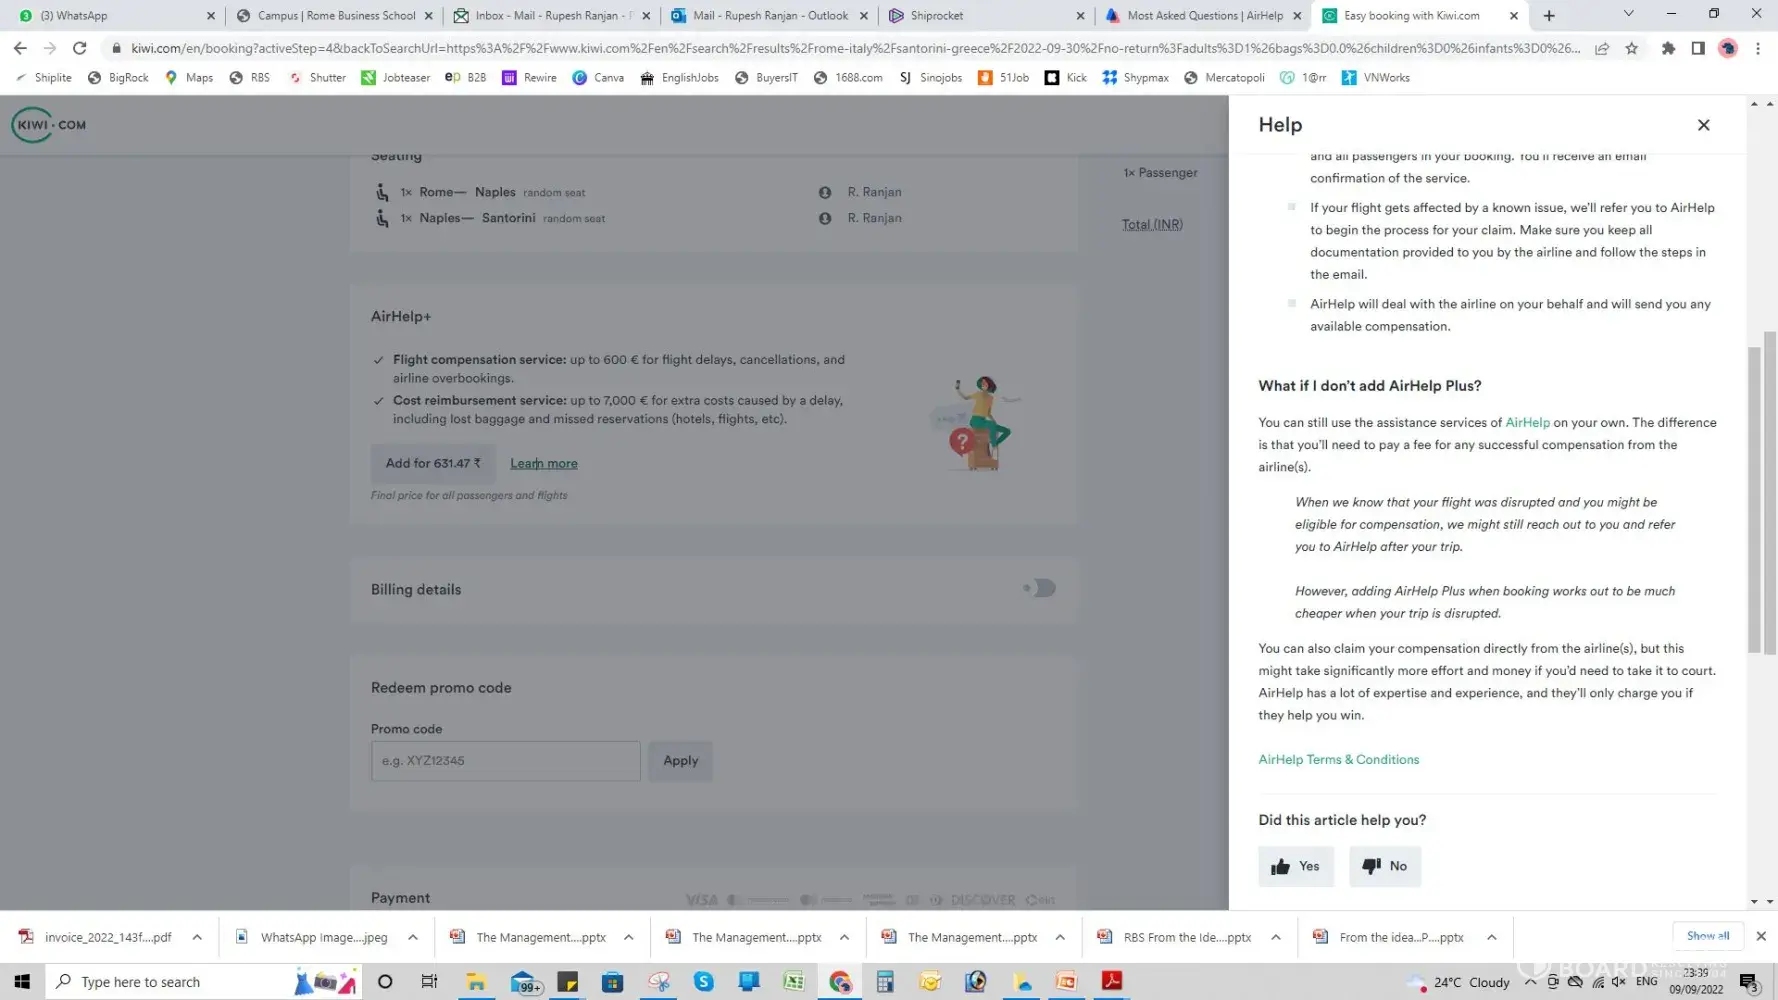Bookmark this page with star icon

(x=1631, y=48)
